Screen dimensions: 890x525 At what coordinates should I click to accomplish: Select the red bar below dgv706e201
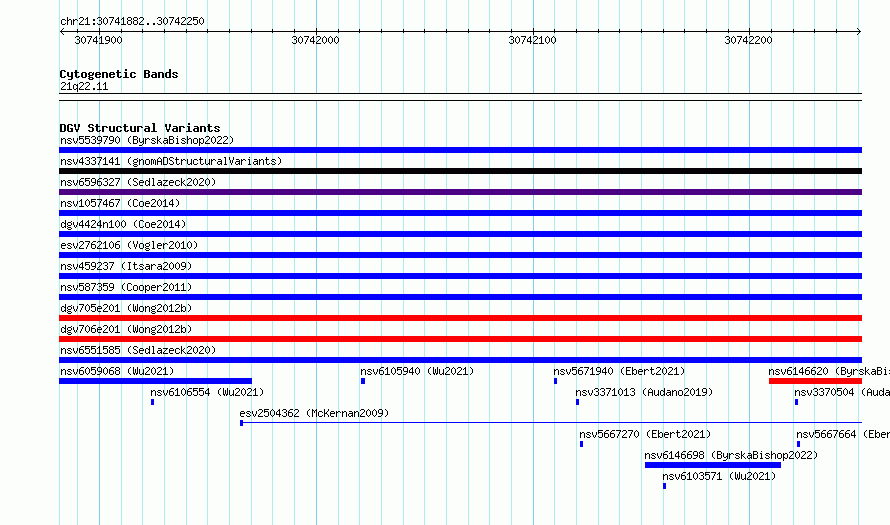click(x=460, y=339)
